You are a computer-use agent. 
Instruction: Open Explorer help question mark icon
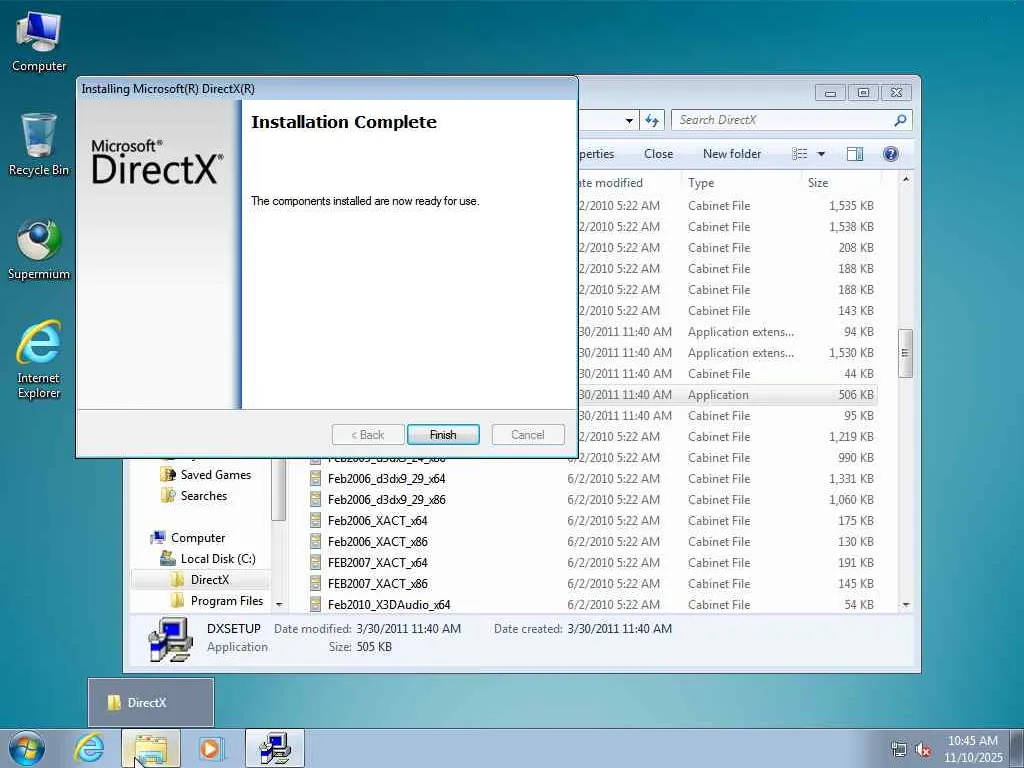pyautogui.click(x=891, y=154)
